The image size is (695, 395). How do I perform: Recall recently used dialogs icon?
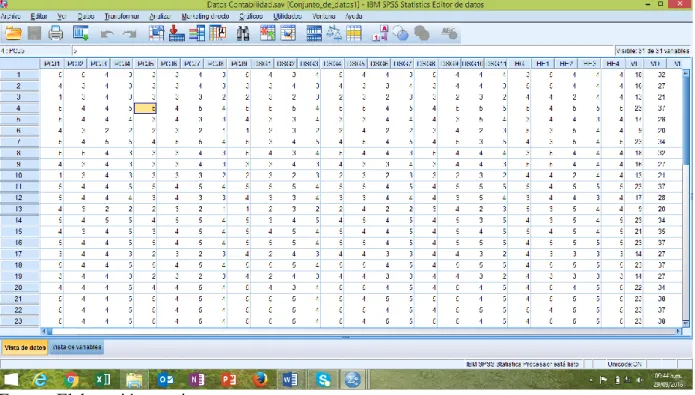tap(81, 33)
